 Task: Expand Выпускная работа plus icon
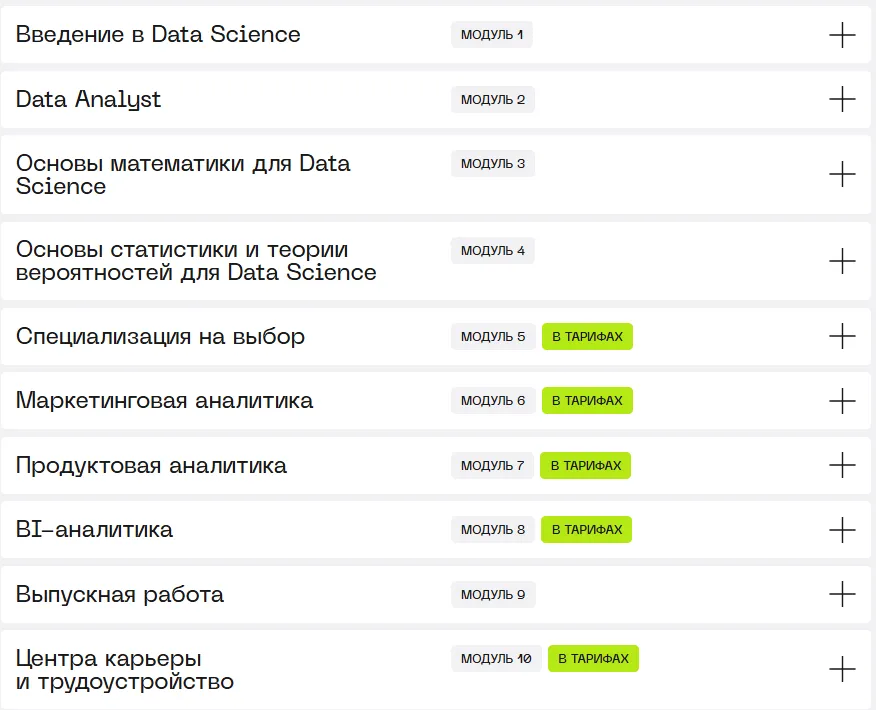842,594
